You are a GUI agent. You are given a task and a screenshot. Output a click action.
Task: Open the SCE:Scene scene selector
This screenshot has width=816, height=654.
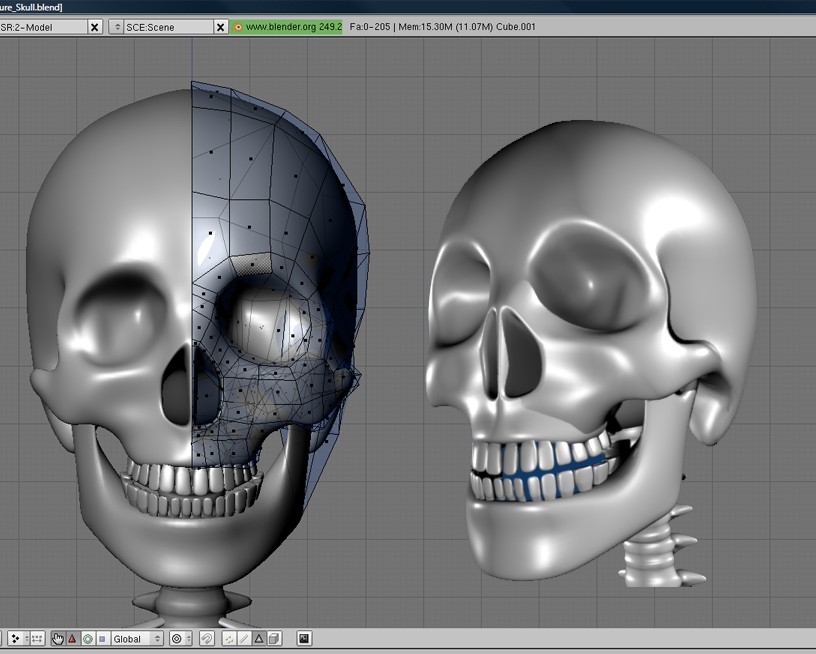click(x=170, y=27)
